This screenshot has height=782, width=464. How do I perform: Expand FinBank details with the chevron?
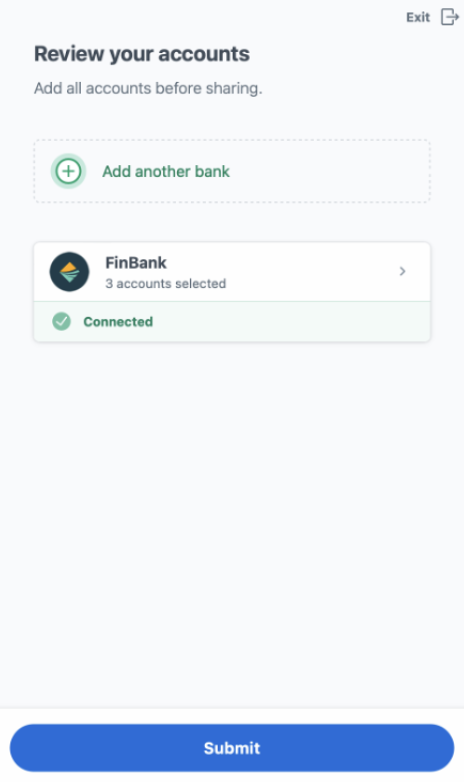403,271
